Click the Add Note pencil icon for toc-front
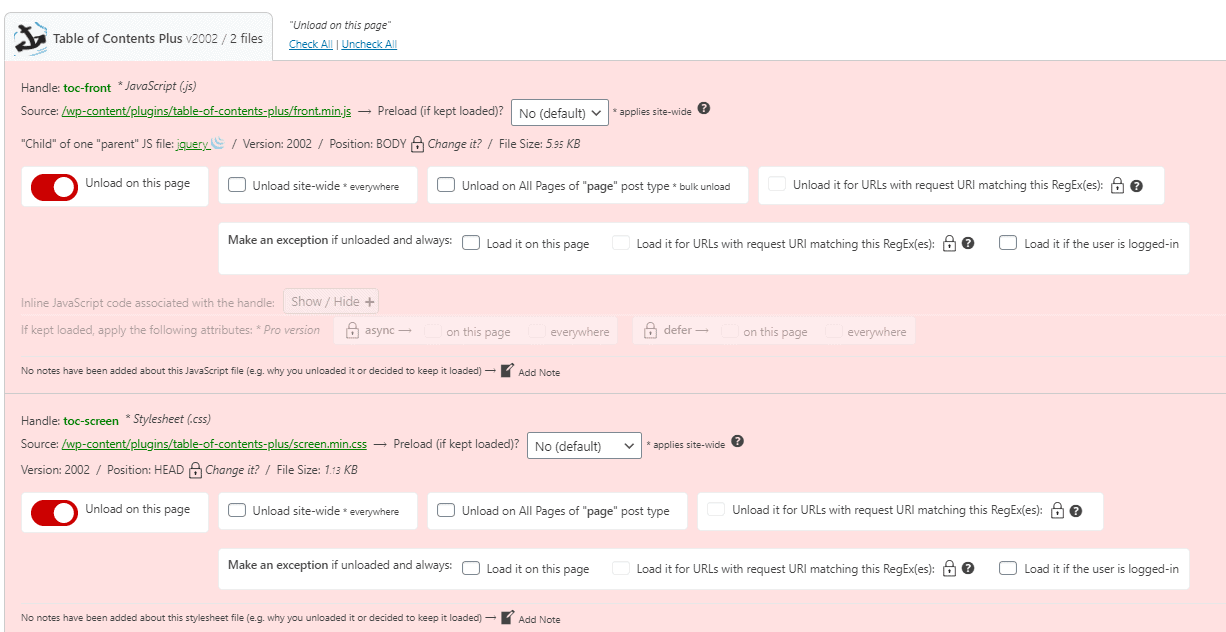The image size is (1226, 632). [x=507, y=371]
